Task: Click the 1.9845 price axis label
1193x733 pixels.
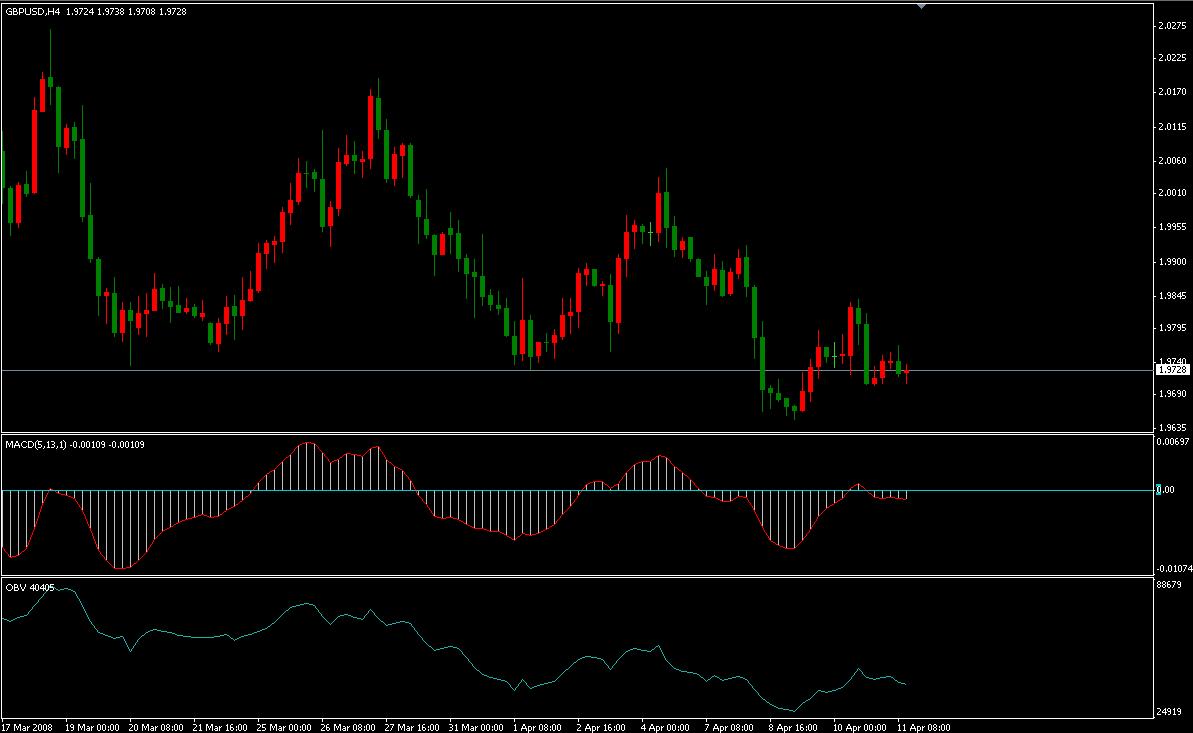Action: point(1172,296)
